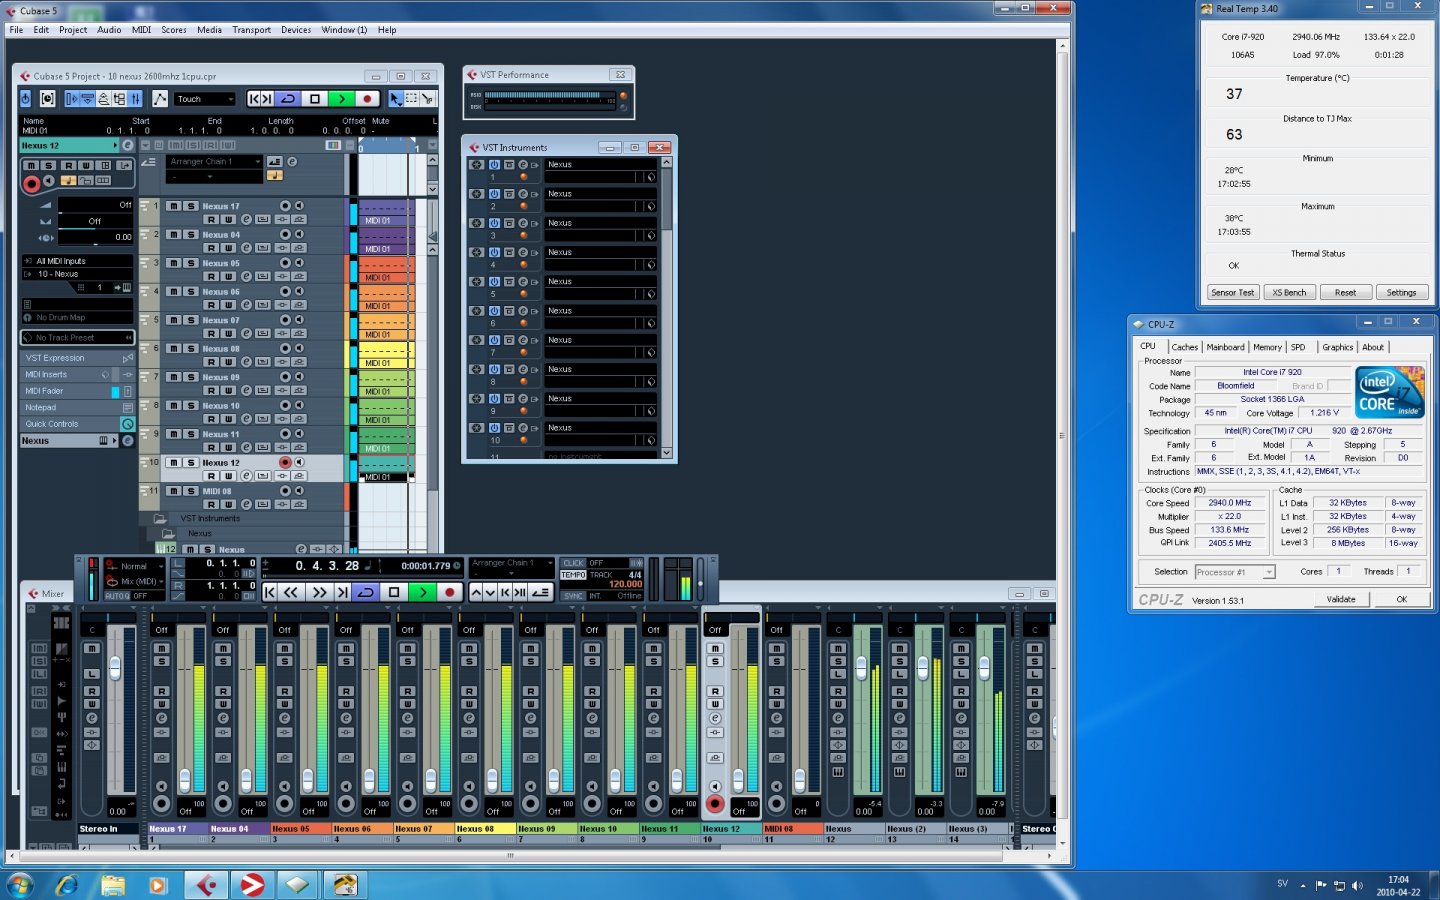Open Transport menu
This screenshot has height=900, width=1440.
252,30
